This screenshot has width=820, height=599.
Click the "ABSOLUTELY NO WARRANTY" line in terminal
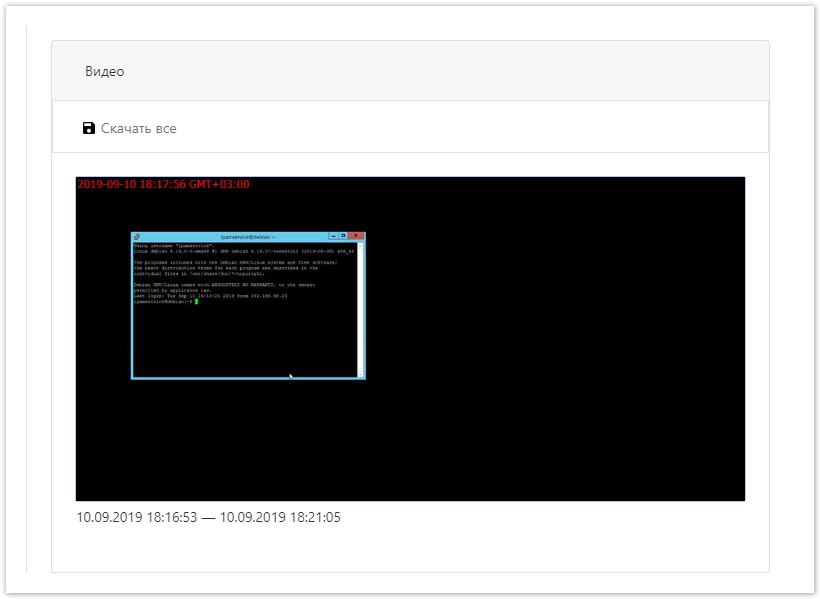click(x=230, y=284)
